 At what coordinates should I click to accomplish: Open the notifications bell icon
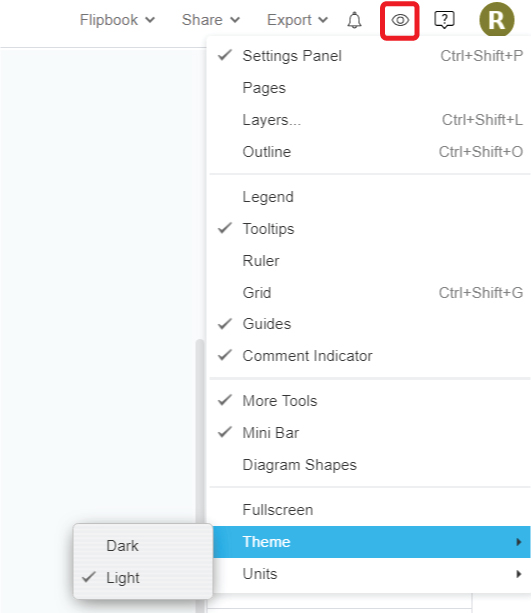354,20
